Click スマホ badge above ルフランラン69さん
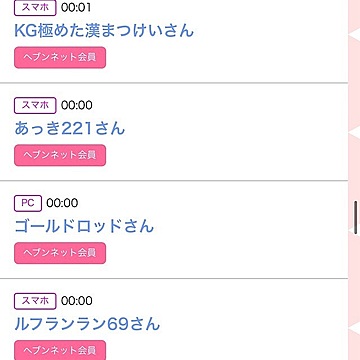 tap(35, 301)
